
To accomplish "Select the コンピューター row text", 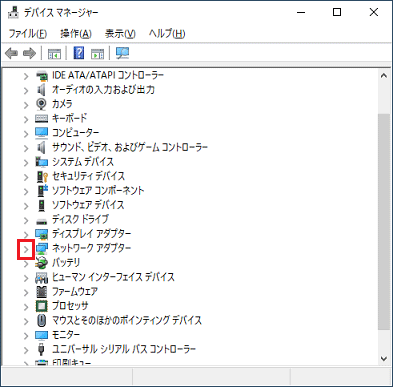I will (x=76, y=133).
